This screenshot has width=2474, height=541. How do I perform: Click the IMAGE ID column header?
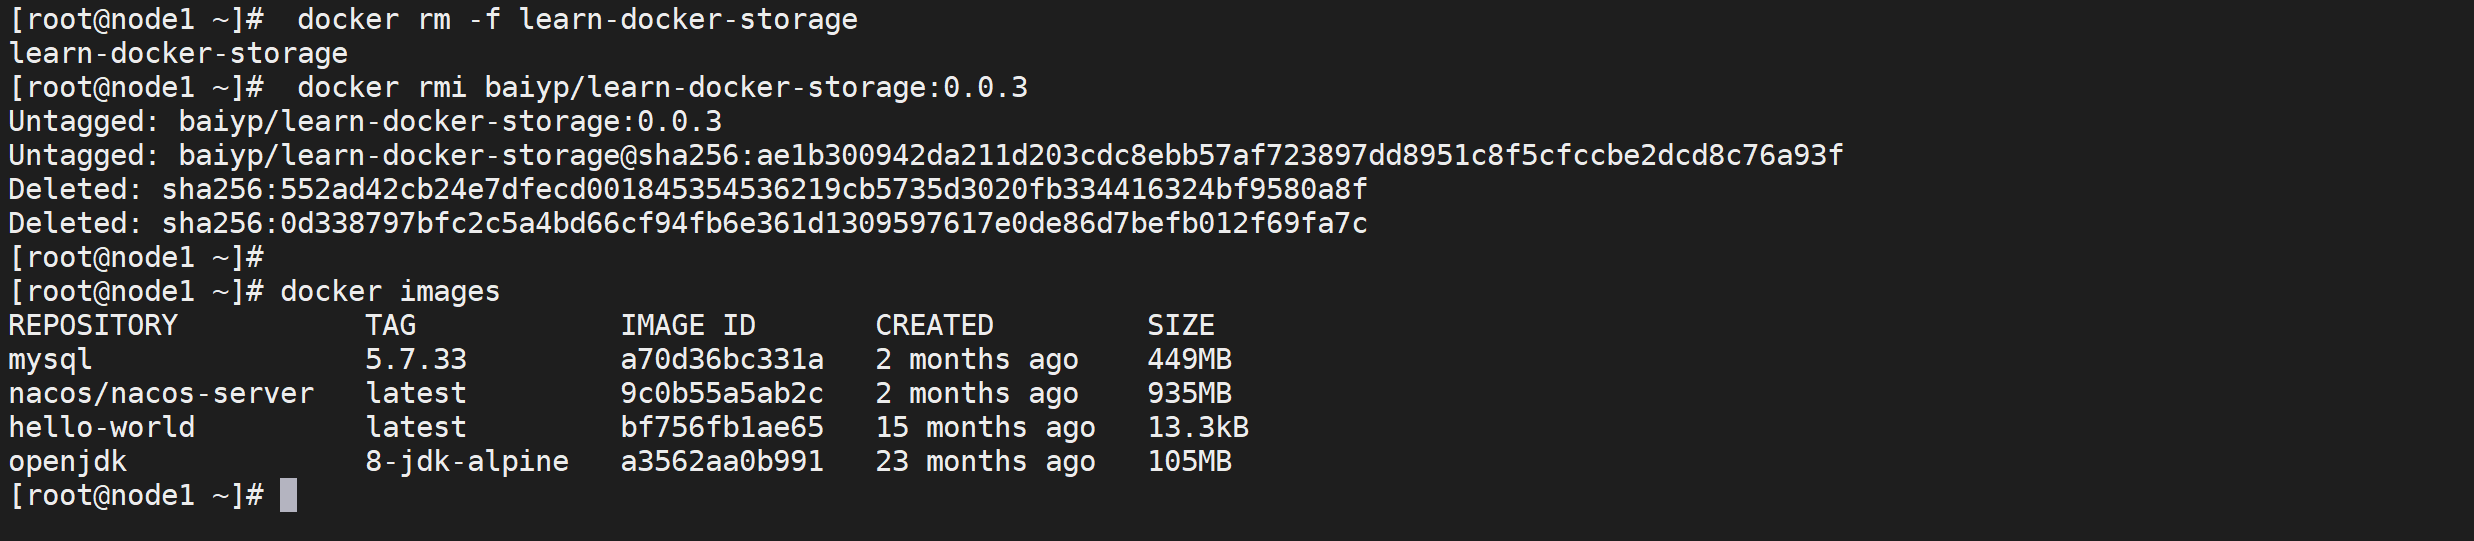pyautogui.click(x=687, y=325)
